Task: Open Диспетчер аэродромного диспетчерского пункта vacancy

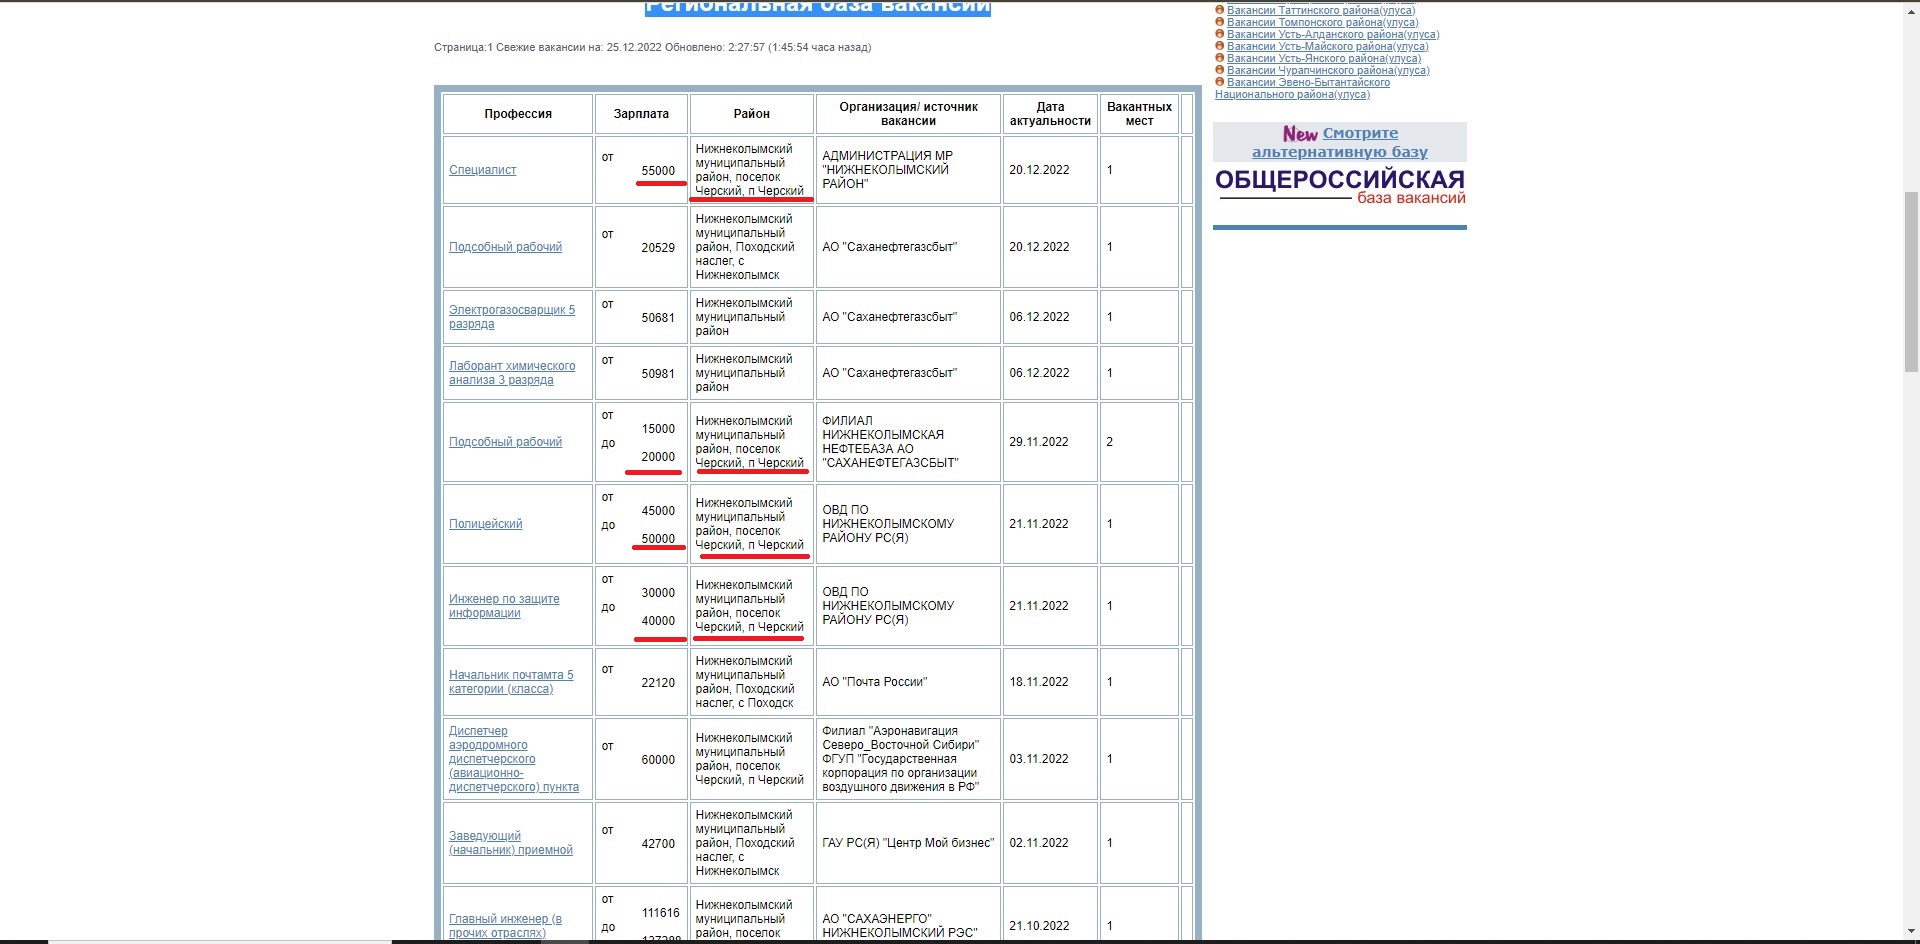Action: tap(514, 759)
